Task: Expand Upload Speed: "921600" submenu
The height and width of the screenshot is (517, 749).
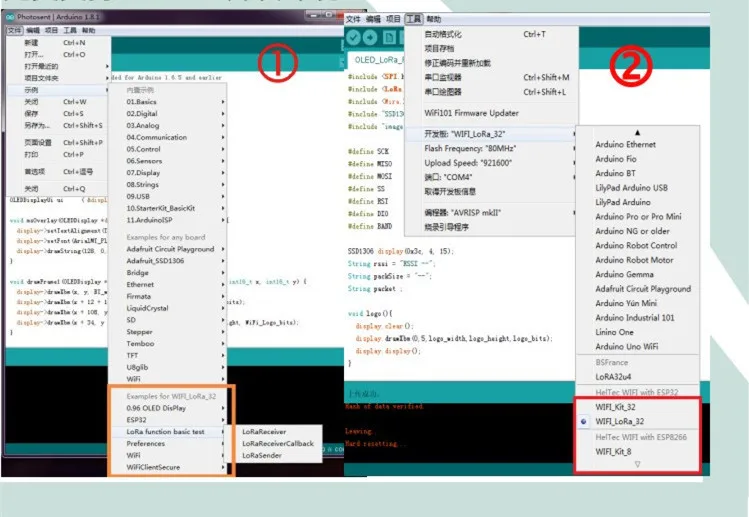Action: [491, 163]
